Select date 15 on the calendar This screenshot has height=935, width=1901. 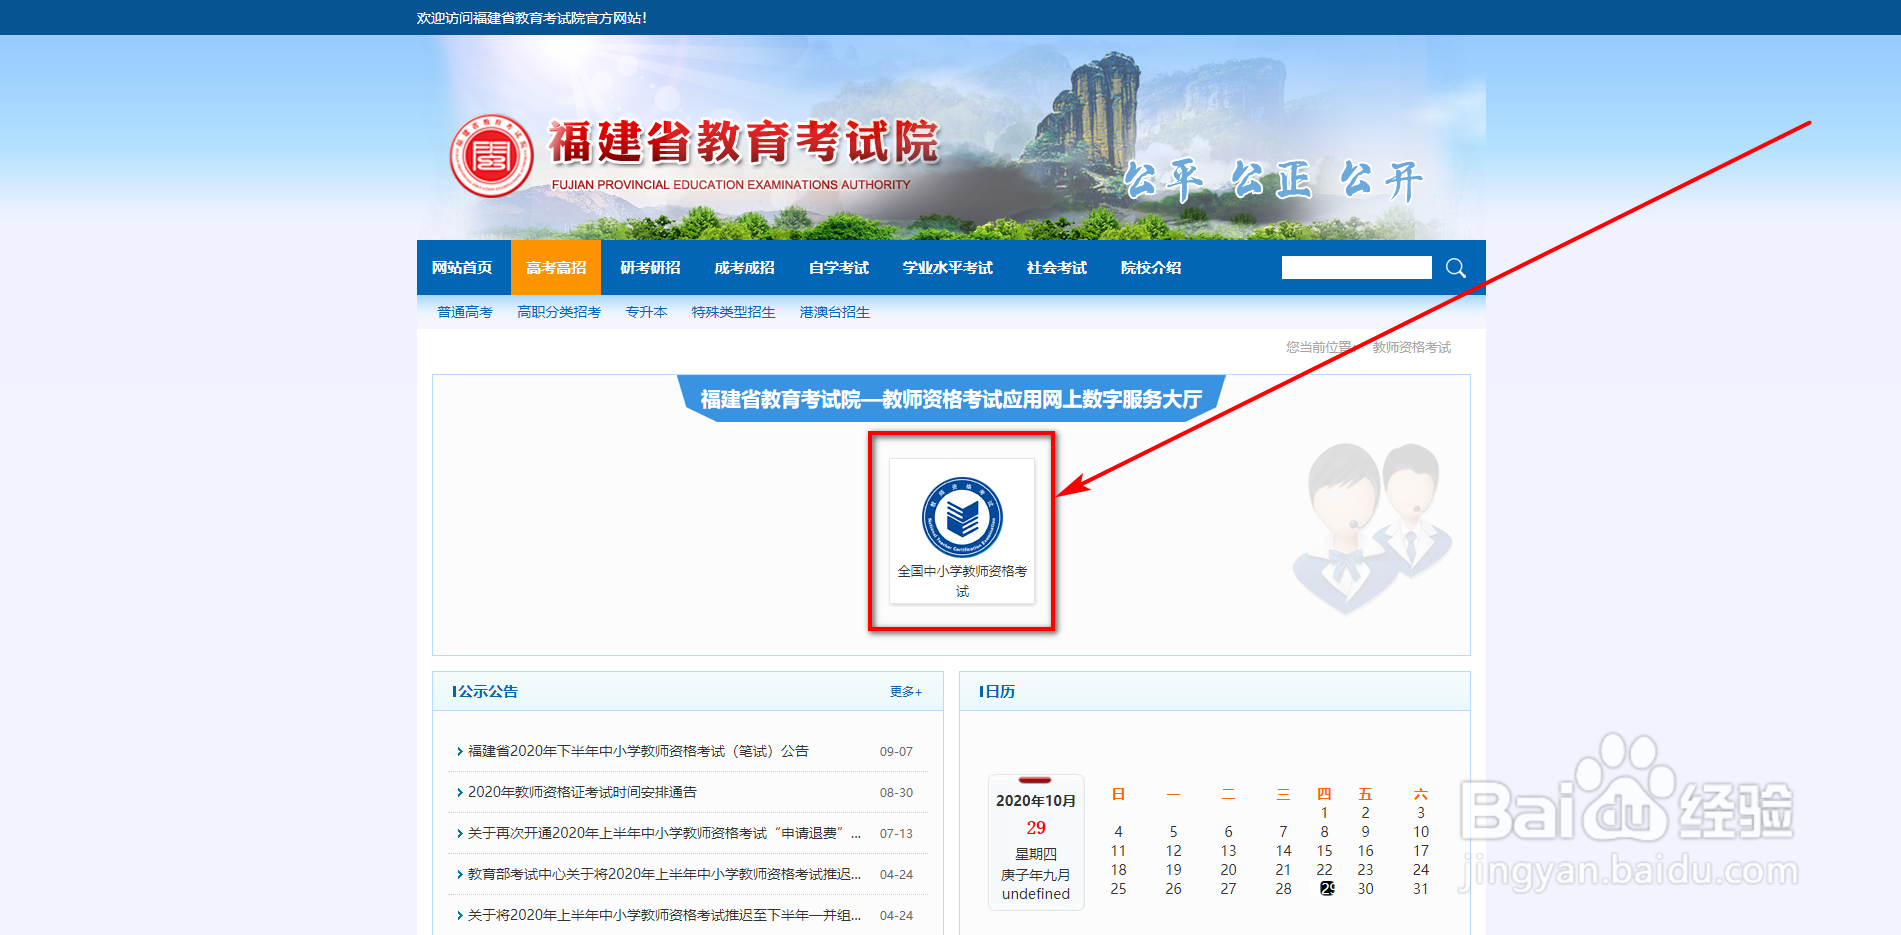pos(1325,850)
